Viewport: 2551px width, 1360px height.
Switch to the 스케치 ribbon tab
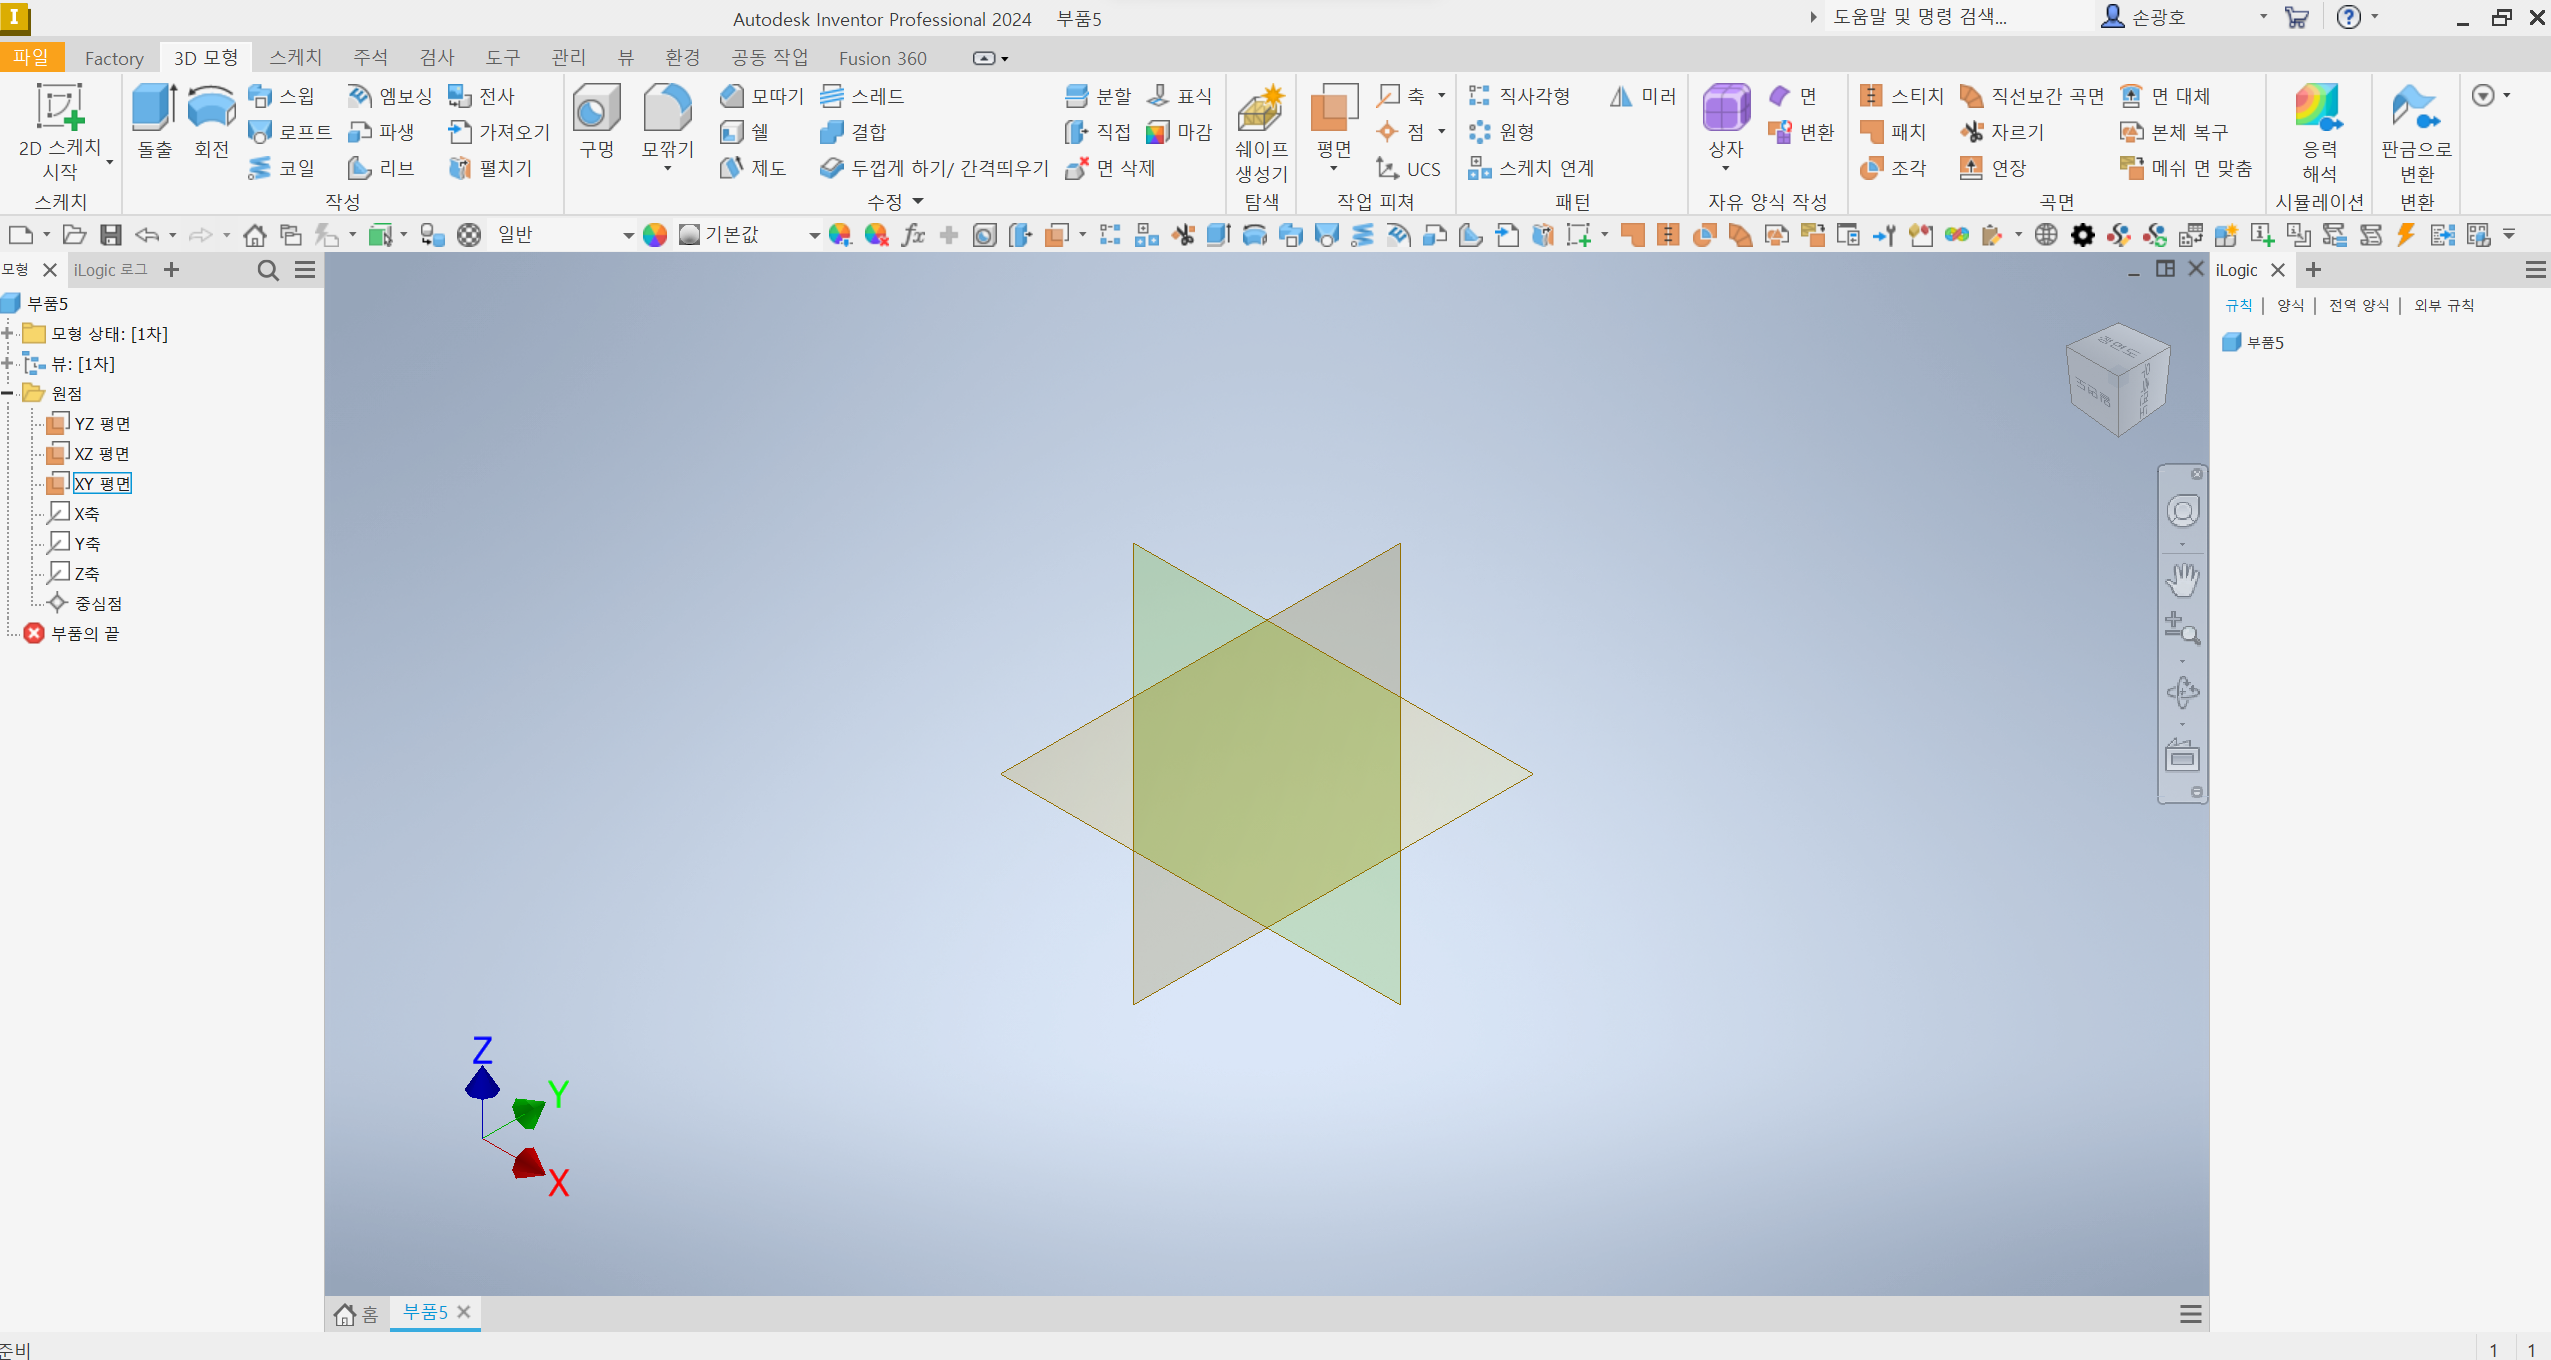click(x=295, y=58)
